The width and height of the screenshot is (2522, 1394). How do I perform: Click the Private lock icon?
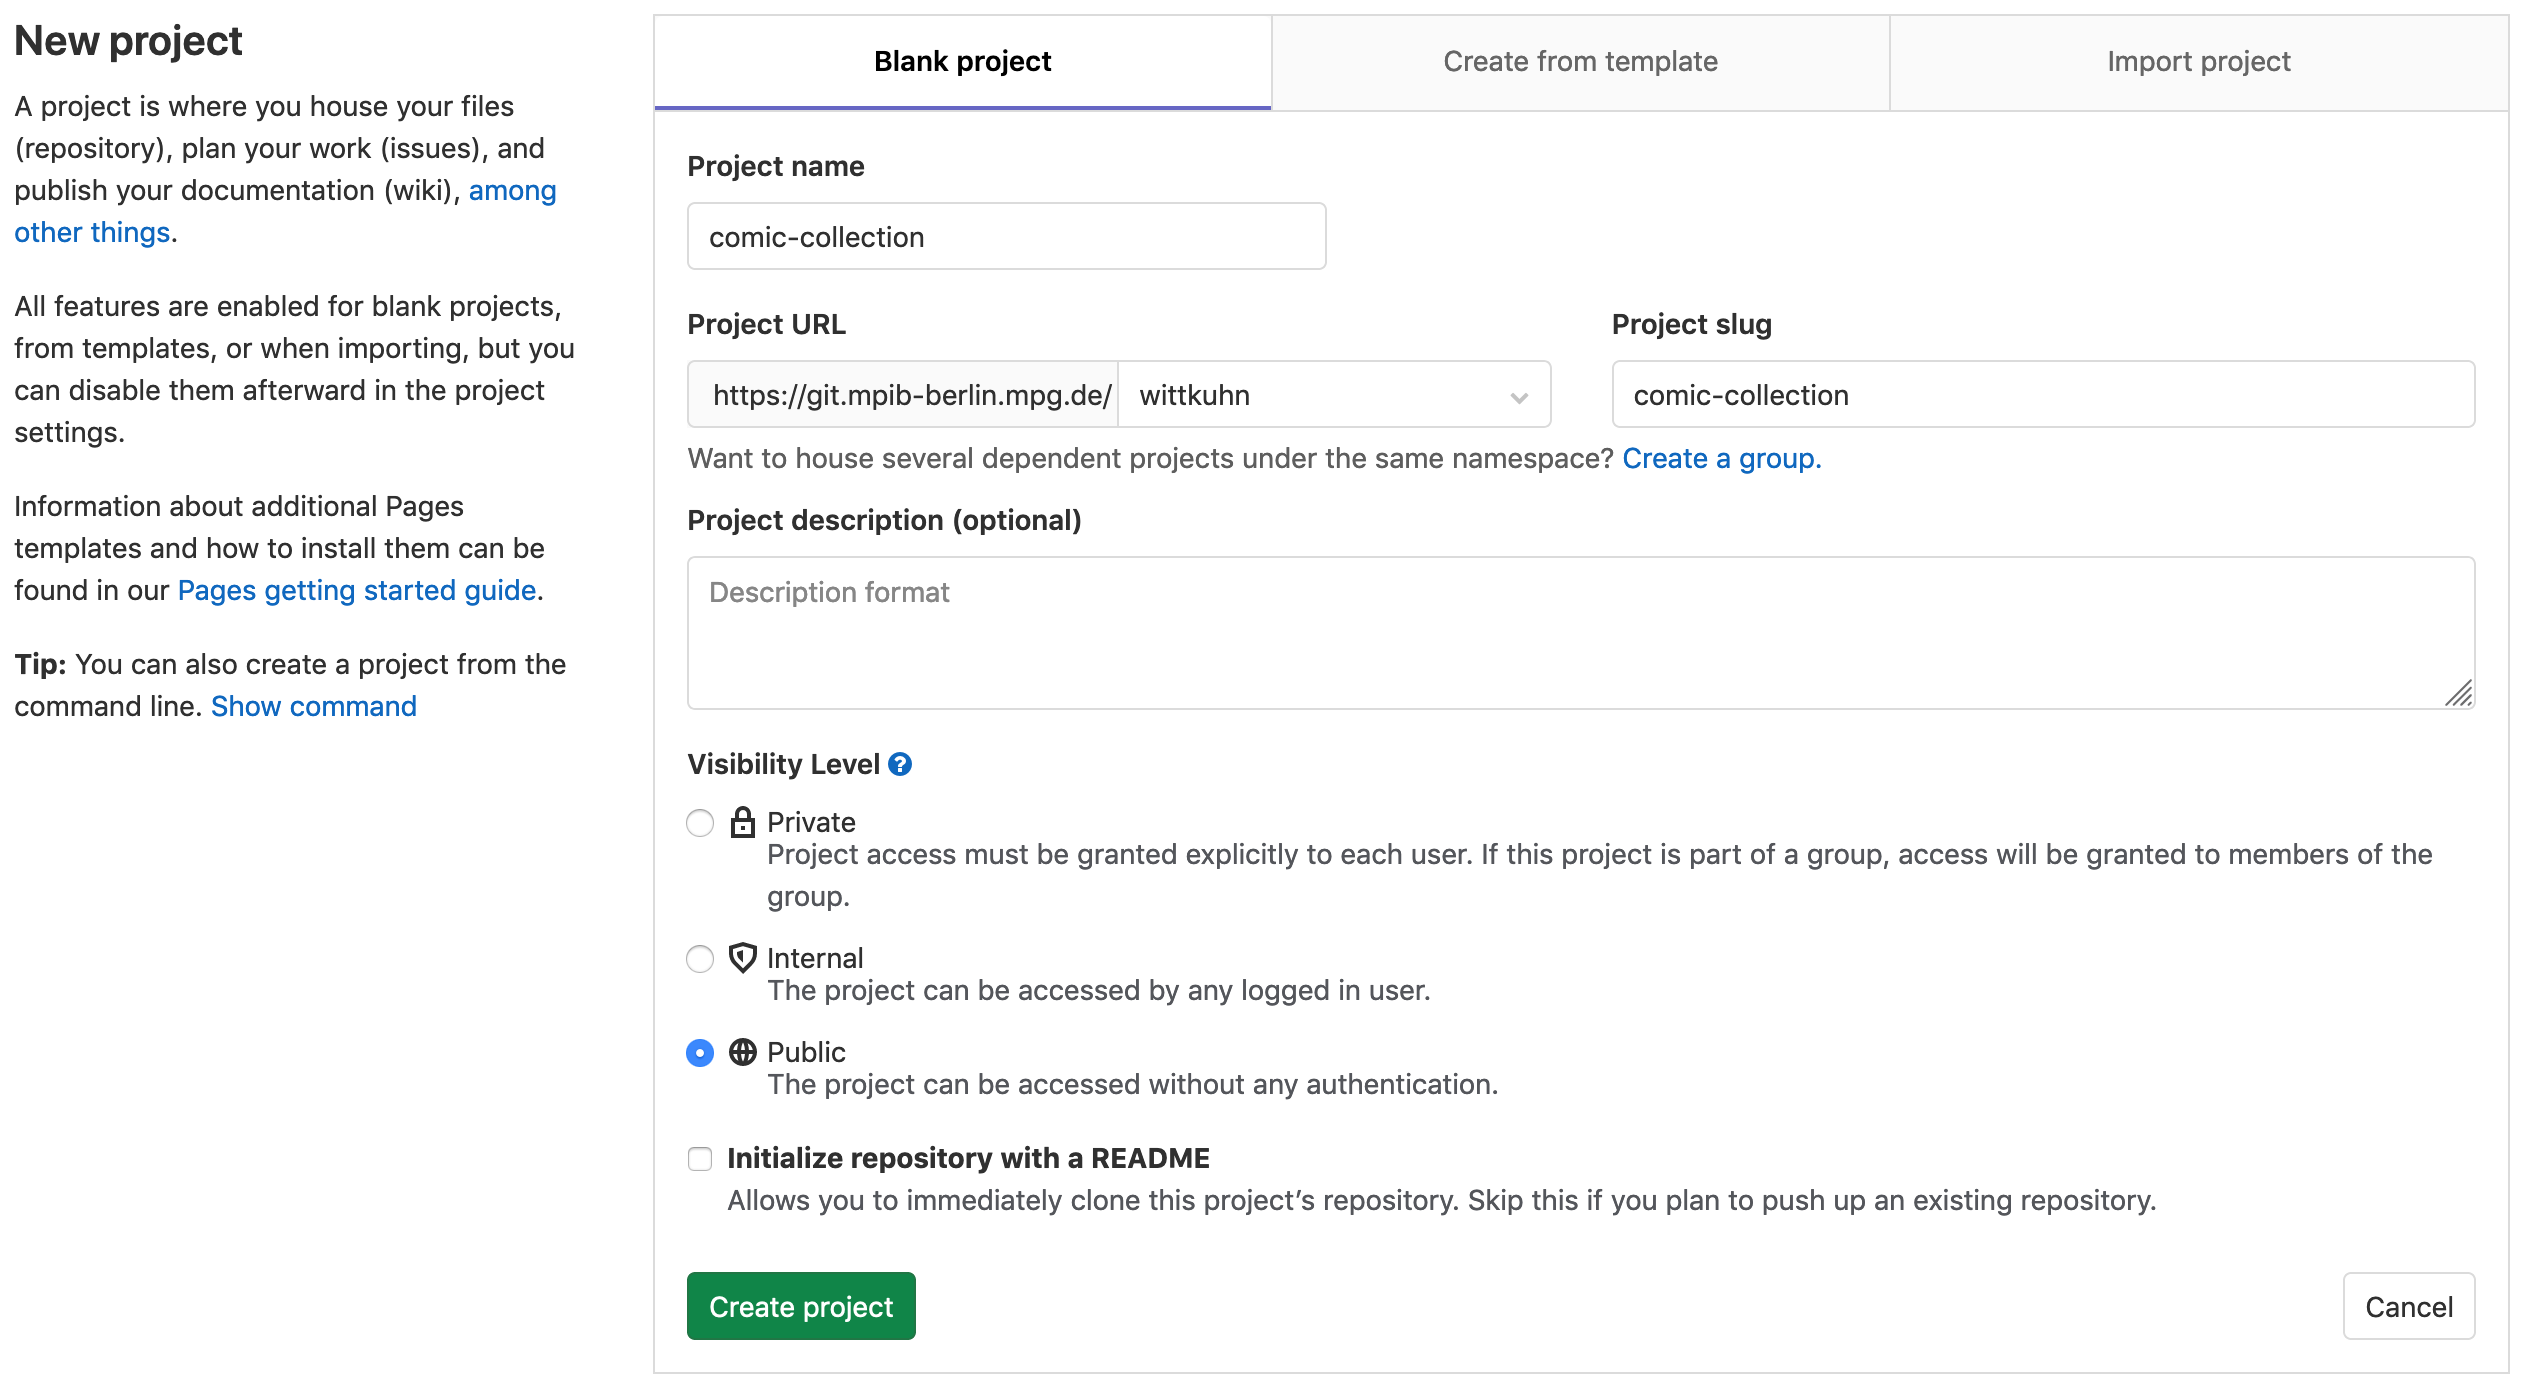click(x=742, y=822)
